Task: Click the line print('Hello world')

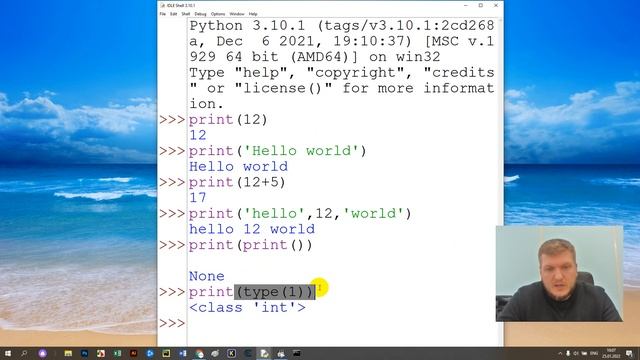Action: (x=278, y=151)
